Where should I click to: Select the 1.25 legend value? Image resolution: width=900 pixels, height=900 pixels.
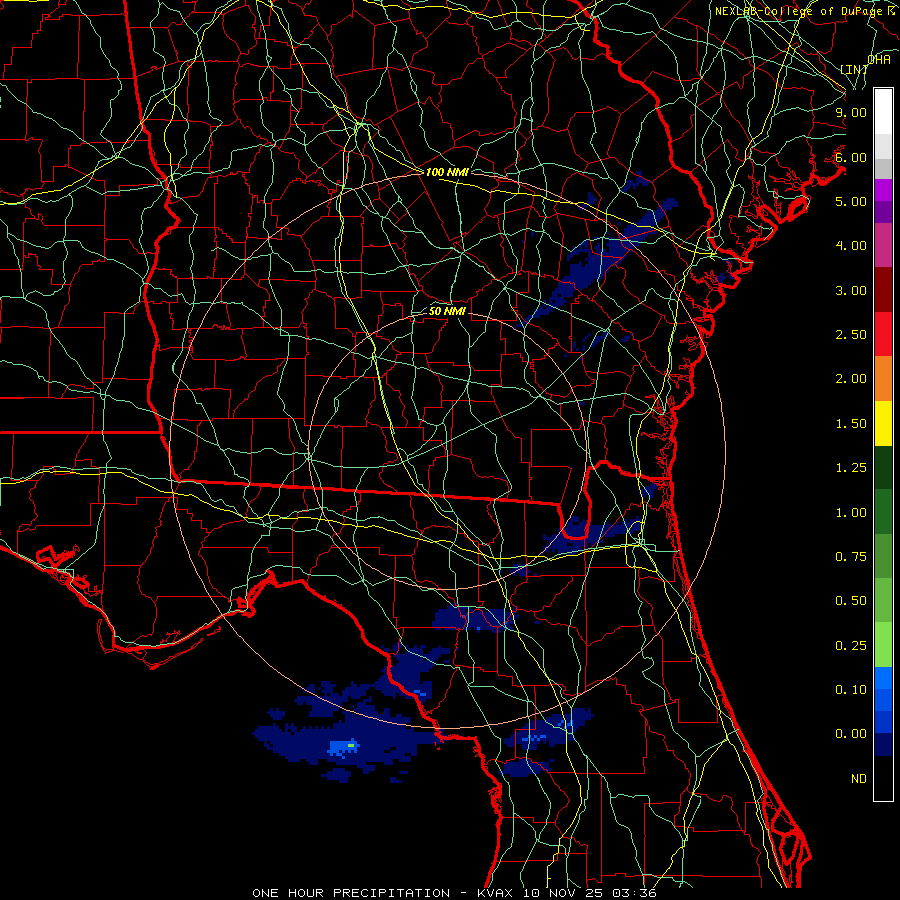tap(851, 468)
